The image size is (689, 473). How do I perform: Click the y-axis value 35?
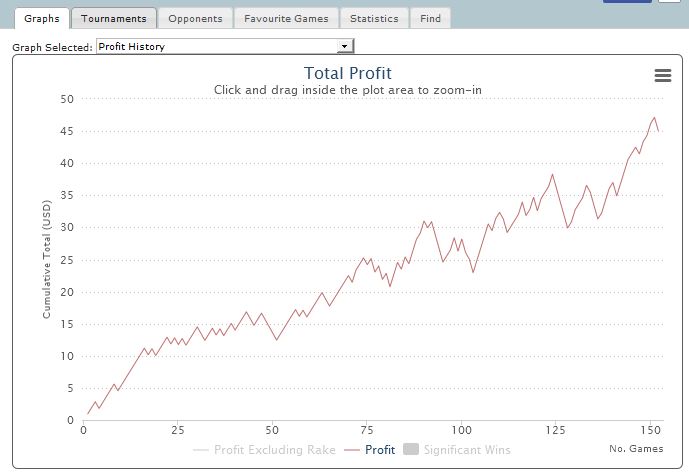coord(67,195)
